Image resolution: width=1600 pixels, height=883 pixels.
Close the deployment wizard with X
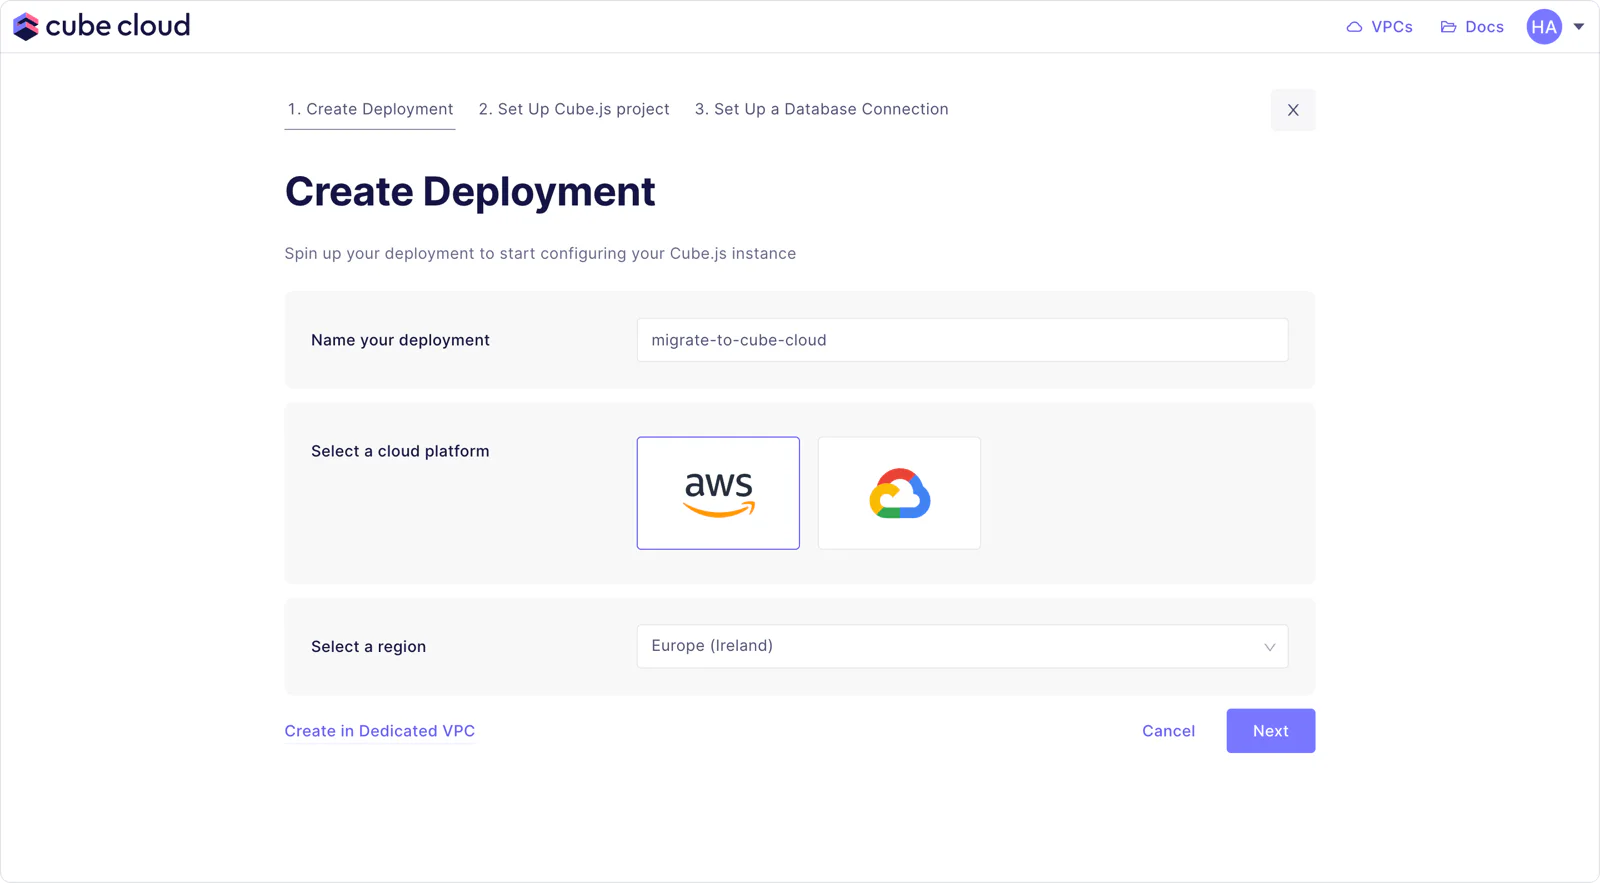[x=1293, y=110]
